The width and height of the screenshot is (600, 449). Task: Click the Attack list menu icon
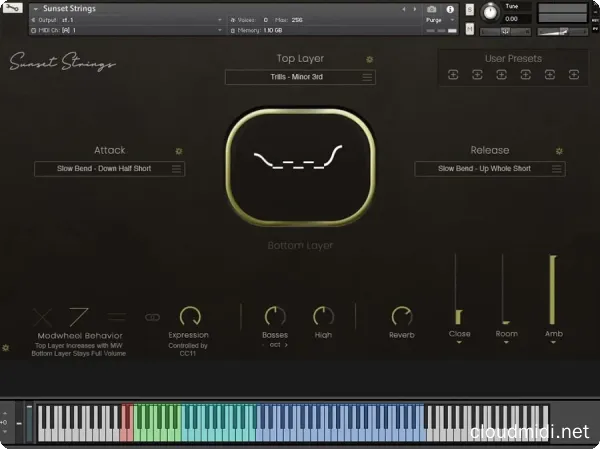tap(176, 169)
